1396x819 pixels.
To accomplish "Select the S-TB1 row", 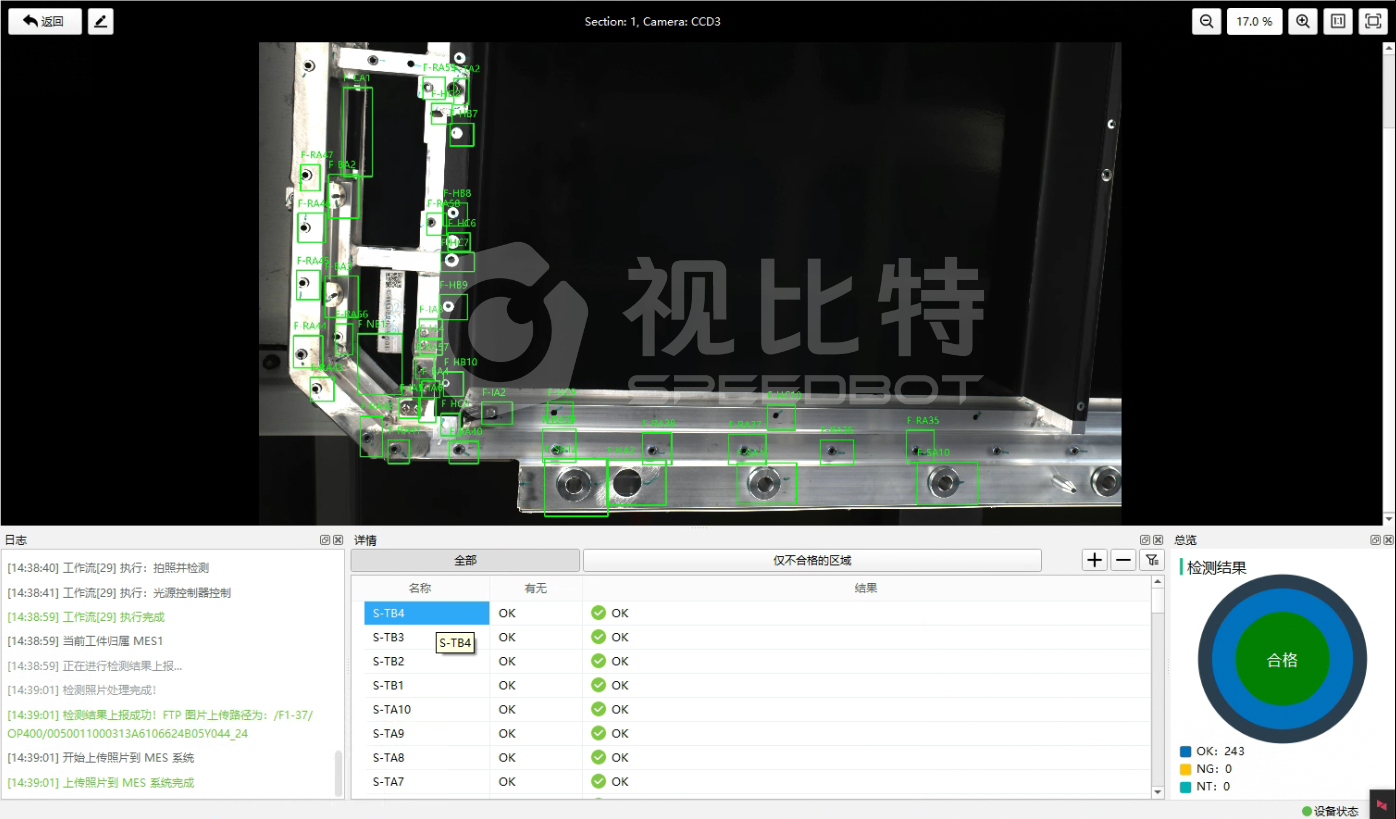I will point(757,685).
